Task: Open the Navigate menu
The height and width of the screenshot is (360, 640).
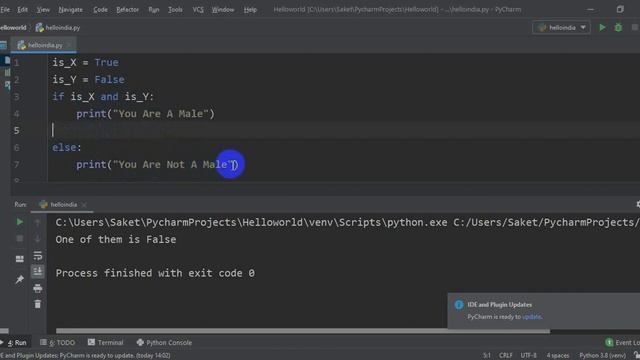Action: [70, 9]
